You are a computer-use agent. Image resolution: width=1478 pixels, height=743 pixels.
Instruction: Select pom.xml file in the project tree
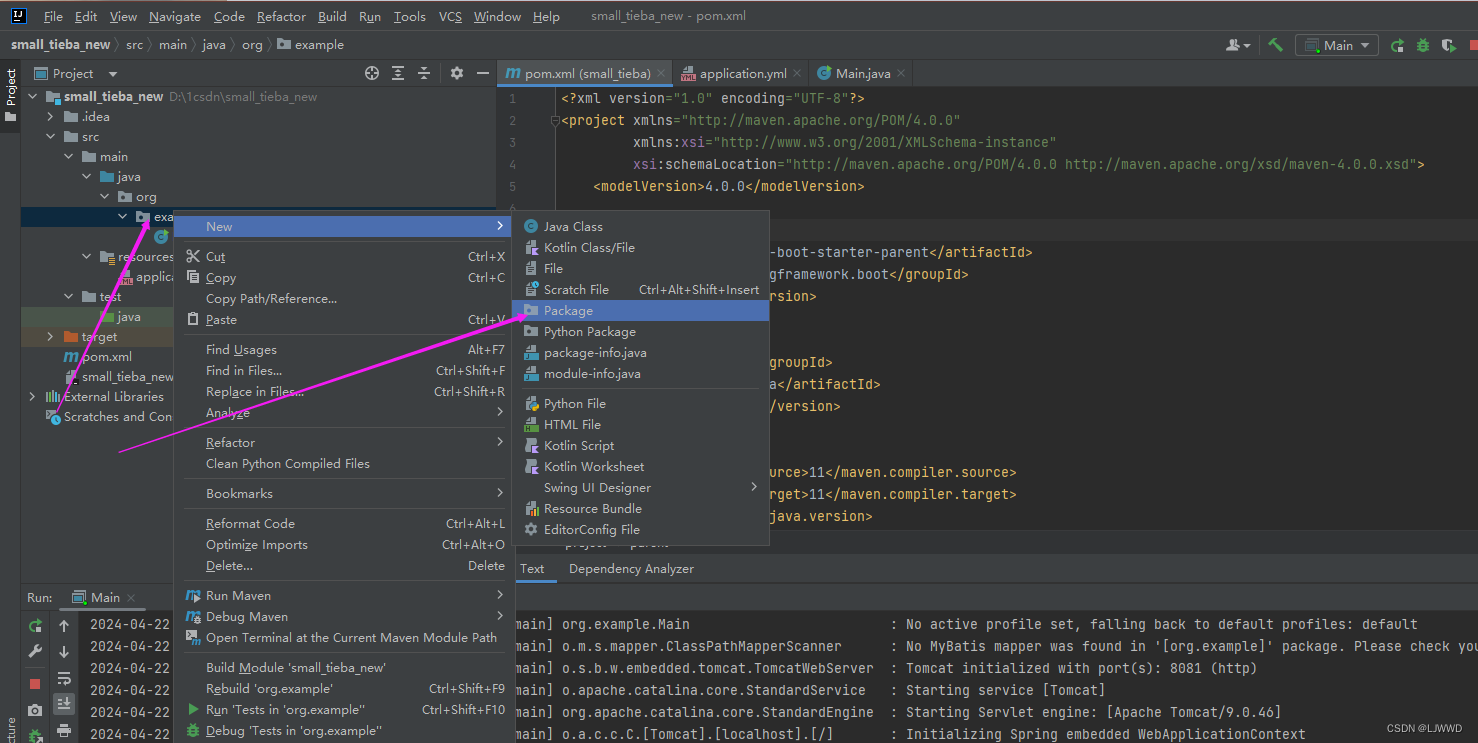(106, 357)
